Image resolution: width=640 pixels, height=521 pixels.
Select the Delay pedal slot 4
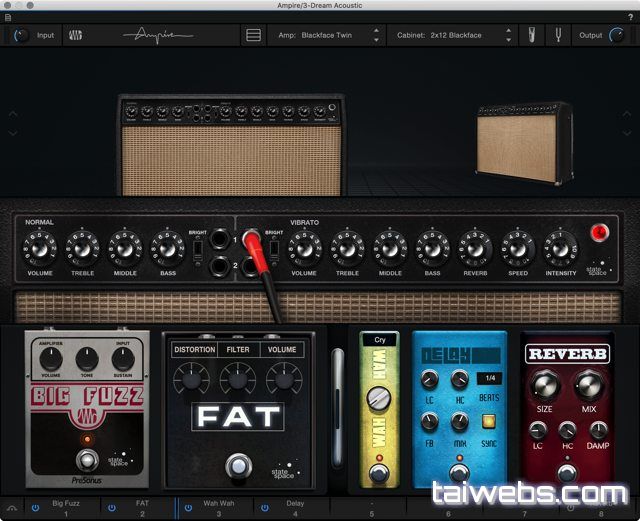294,507
